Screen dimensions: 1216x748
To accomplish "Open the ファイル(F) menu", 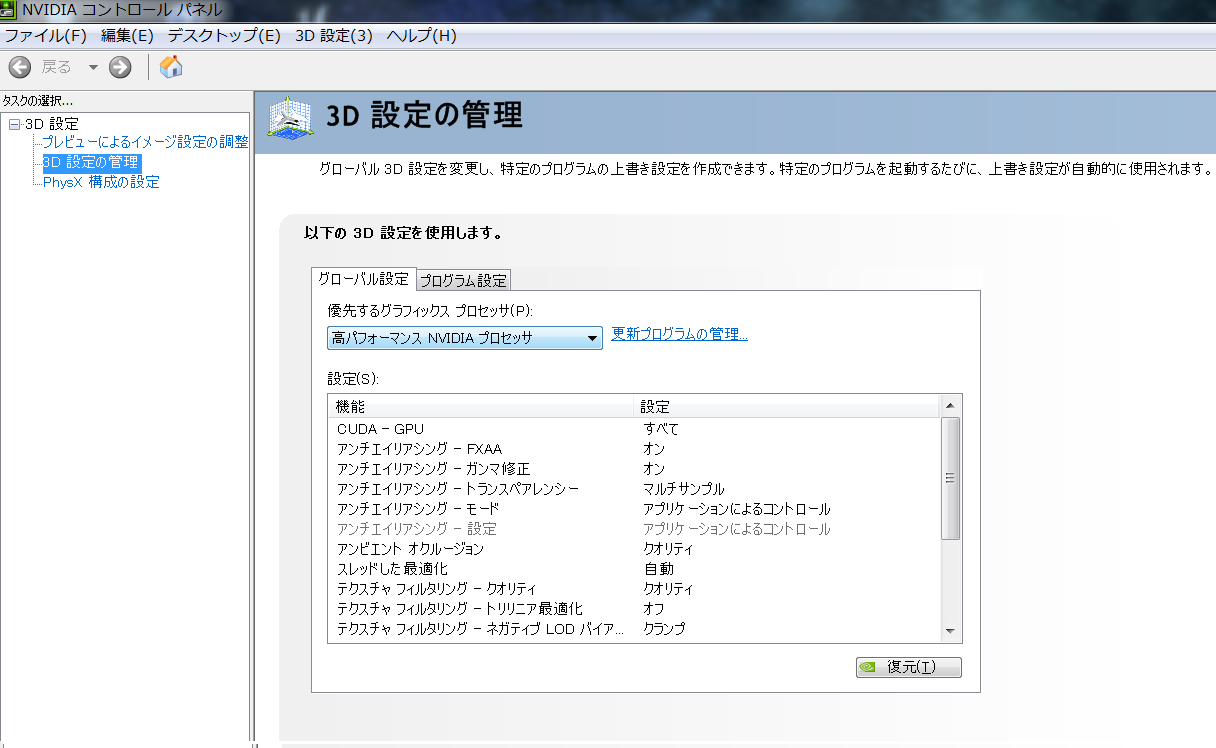I will tap(46, 35).
